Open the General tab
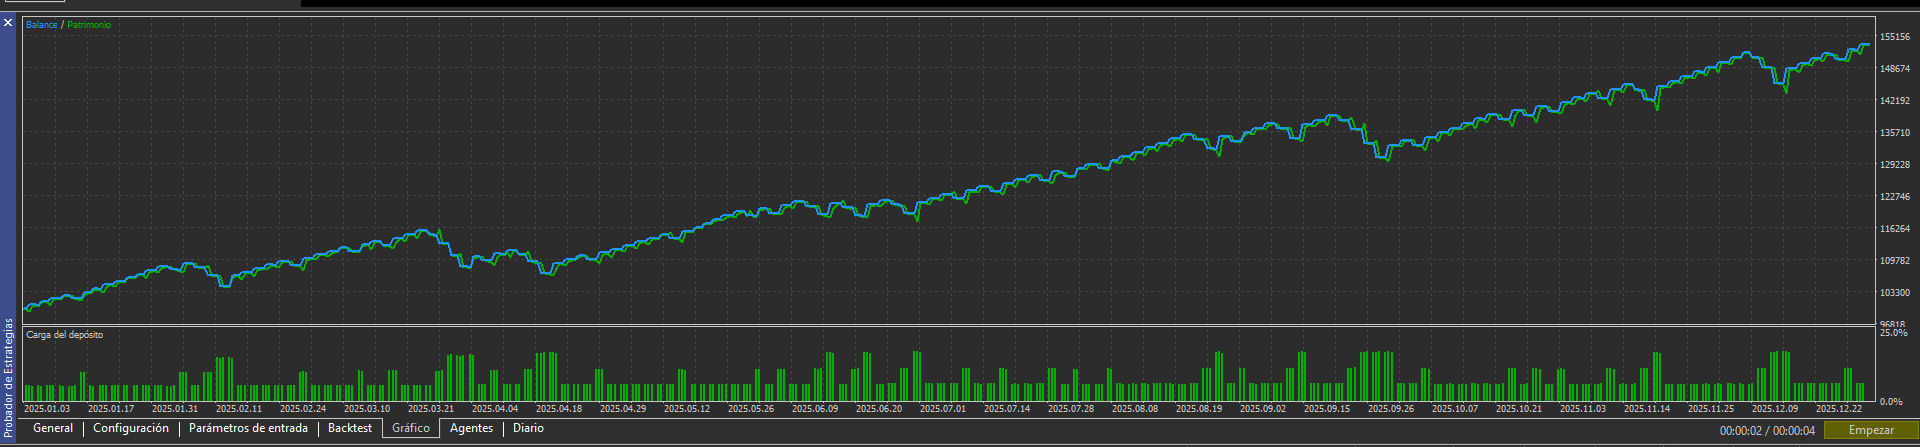The width and height of the screenshot is (1920, 447). pos(53,428)
